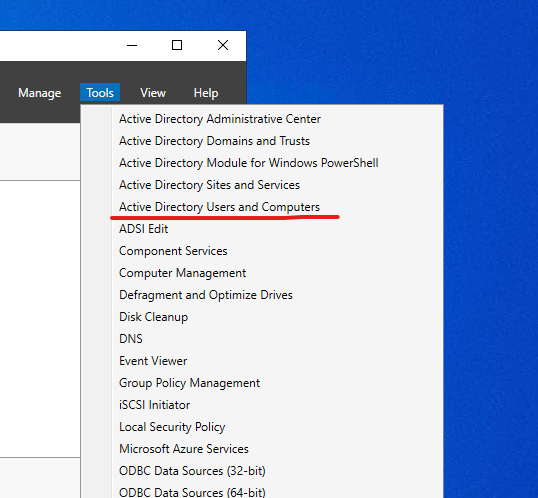The height and width of the screenshot is (498, 538).
Task: Open ODBC Data Sources (64-bit)
Action: coord(192,492)
